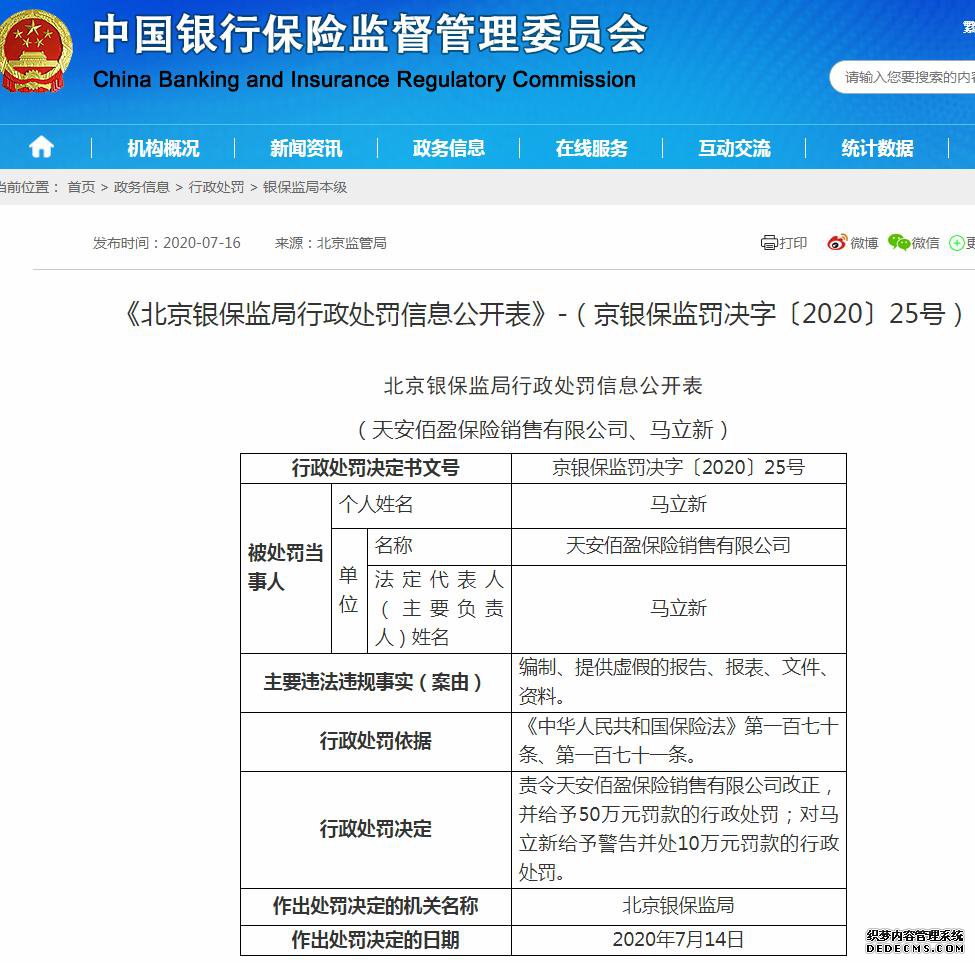Click the home icon in navigation bar
The image size is (975, 963).
42,147
